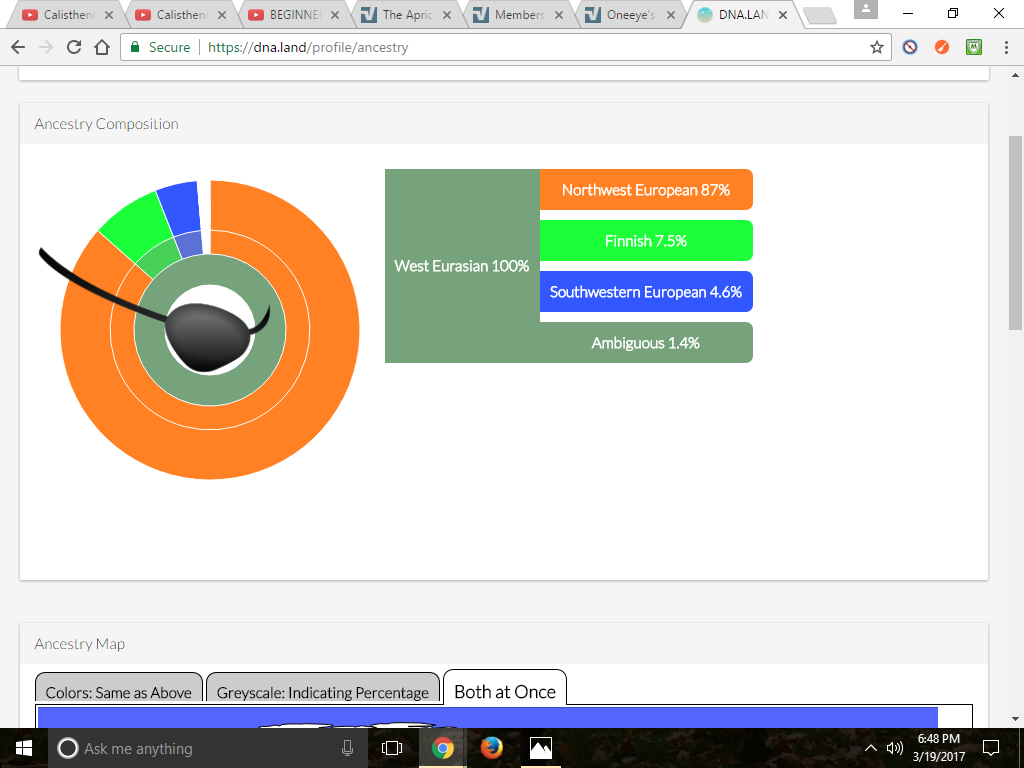
Task: Open Chrome from the Windows taskbar
Action: coord(442,748)
